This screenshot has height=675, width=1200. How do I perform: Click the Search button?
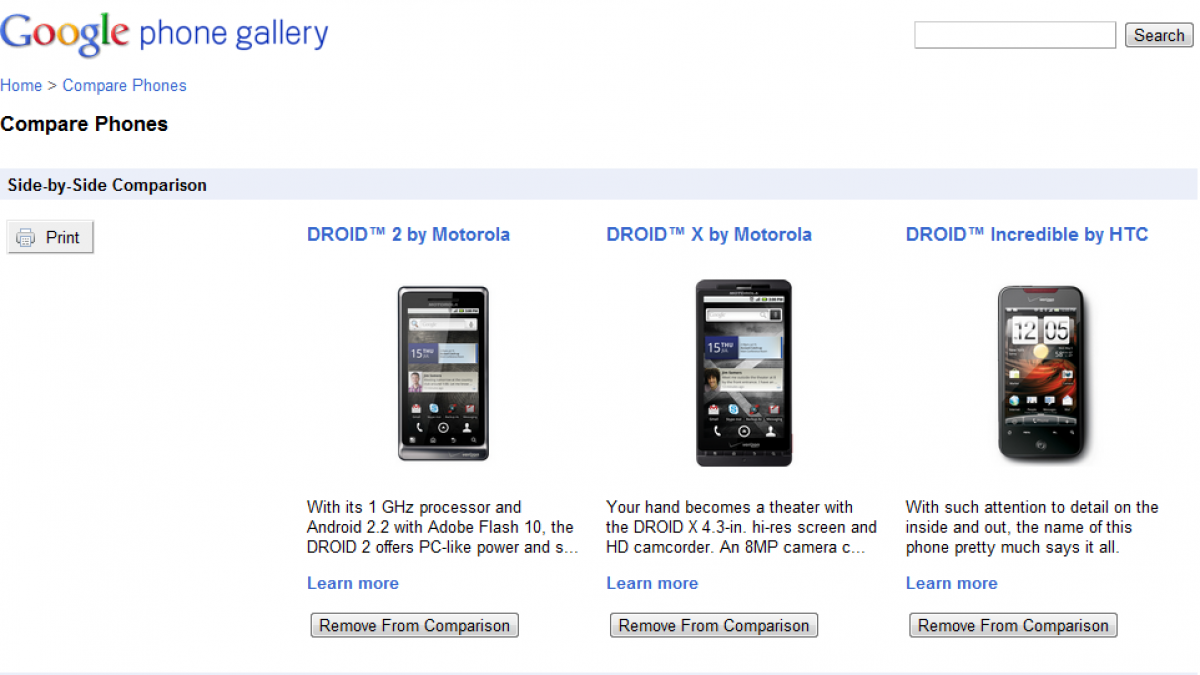(1159, 35)
